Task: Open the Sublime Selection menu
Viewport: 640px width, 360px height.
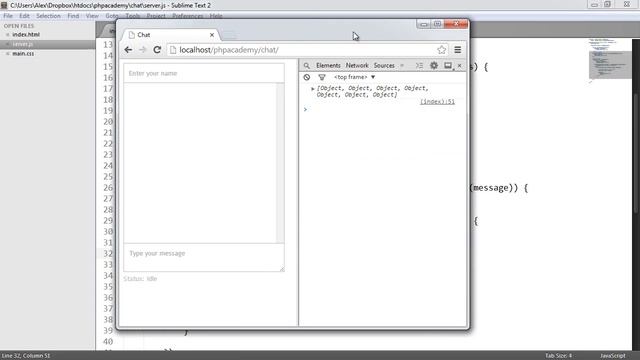Action: pyautogui.click(x=48, y=16)
